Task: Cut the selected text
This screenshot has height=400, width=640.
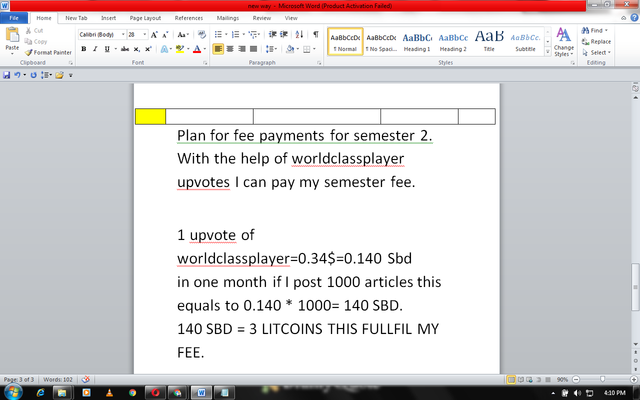Action: (34, 31)
